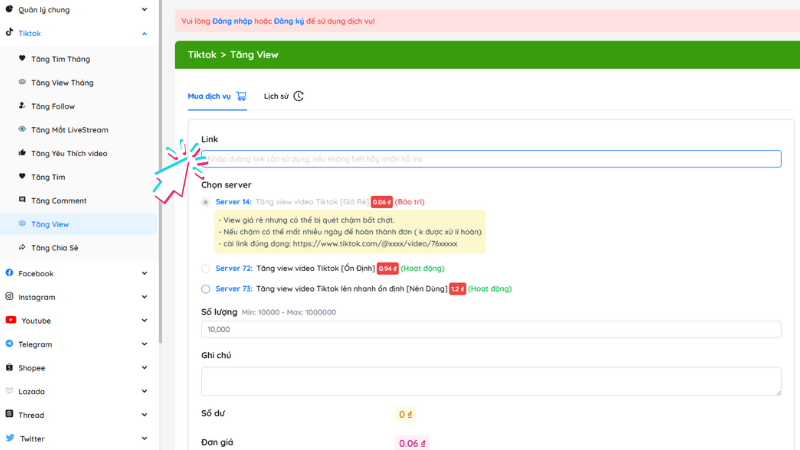Go to Tăng Mắt LiveStream
This screenshot has height=450, width=800.
pos(79,130)
